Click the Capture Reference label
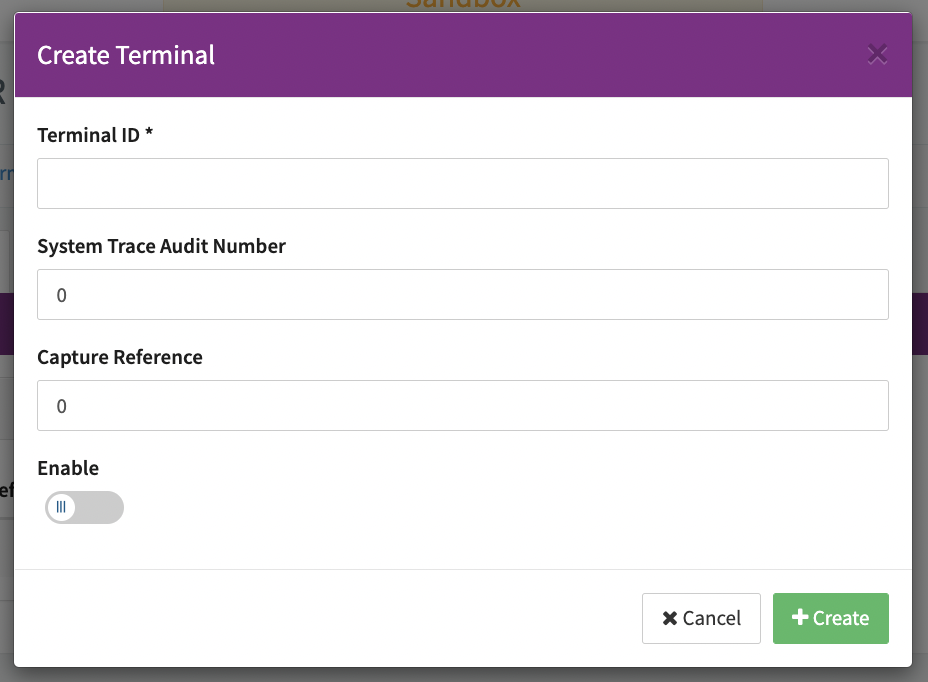Image resolution: width=928 pixels, height=682 pixels. pyautogui.click(x=119, y=357)
